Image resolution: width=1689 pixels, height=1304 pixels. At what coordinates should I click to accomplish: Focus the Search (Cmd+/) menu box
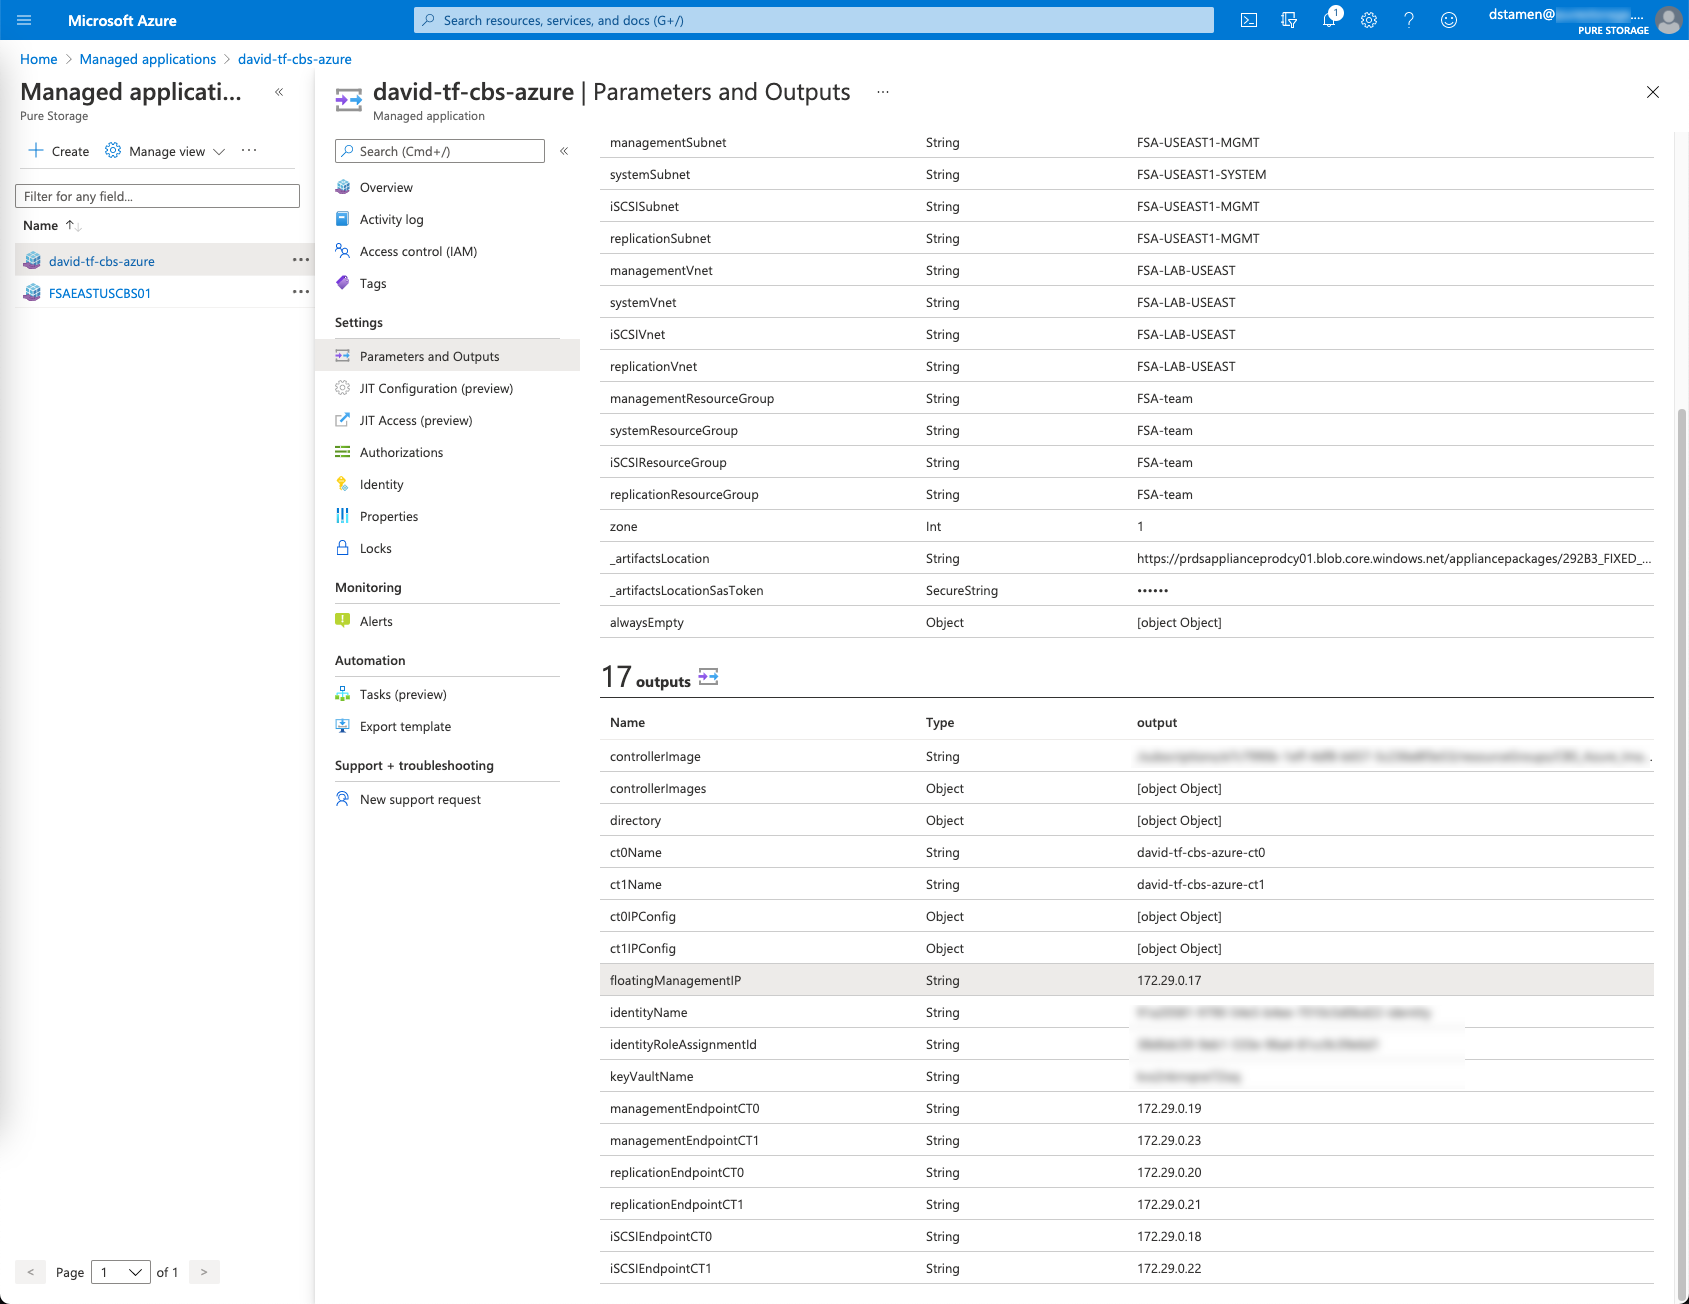[440, 151]
